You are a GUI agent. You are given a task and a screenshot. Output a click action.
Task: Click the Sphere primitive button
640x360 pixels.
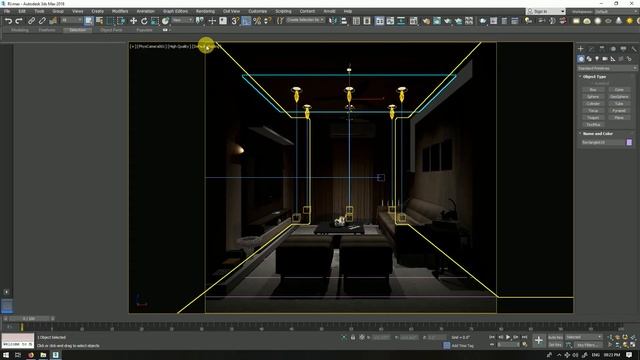click(x=593, y=97)
